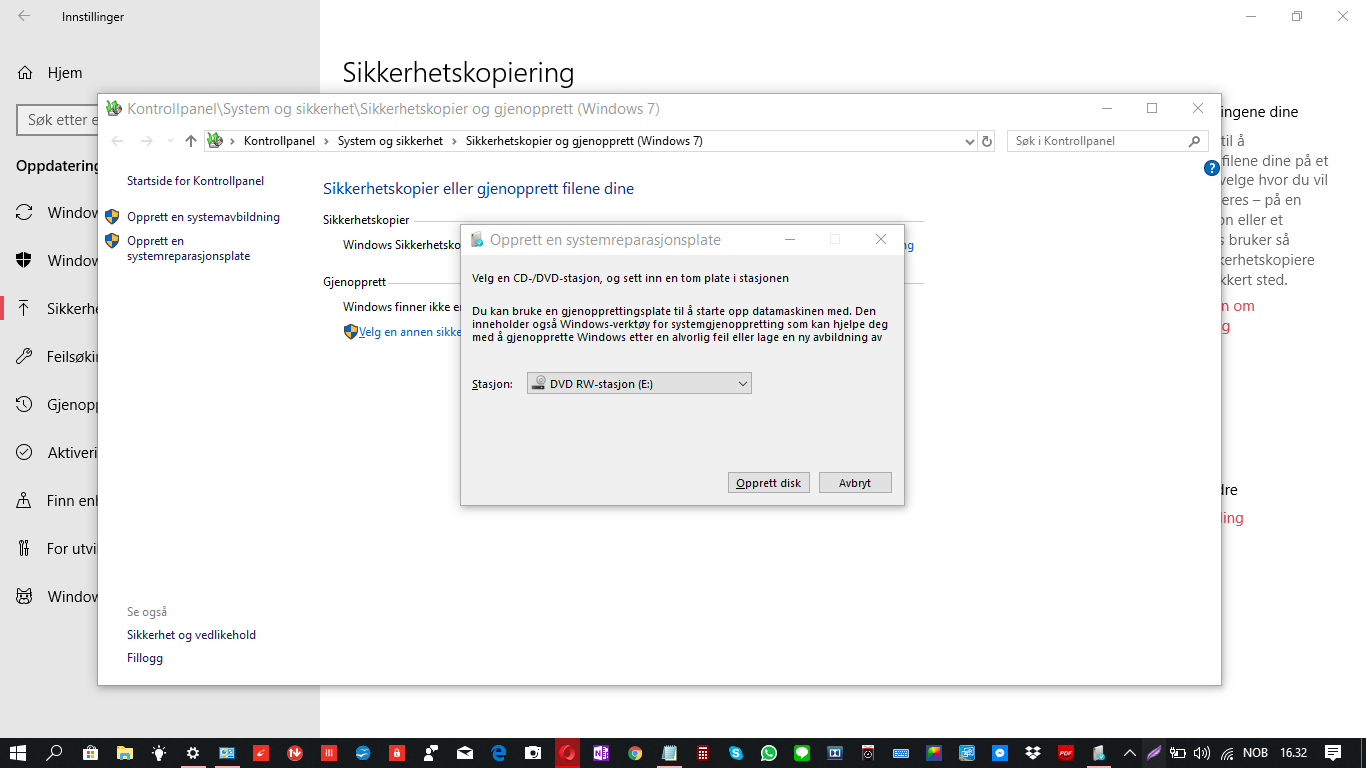Click the 16.32 clock in taskbar

[x=1294, y=753]
